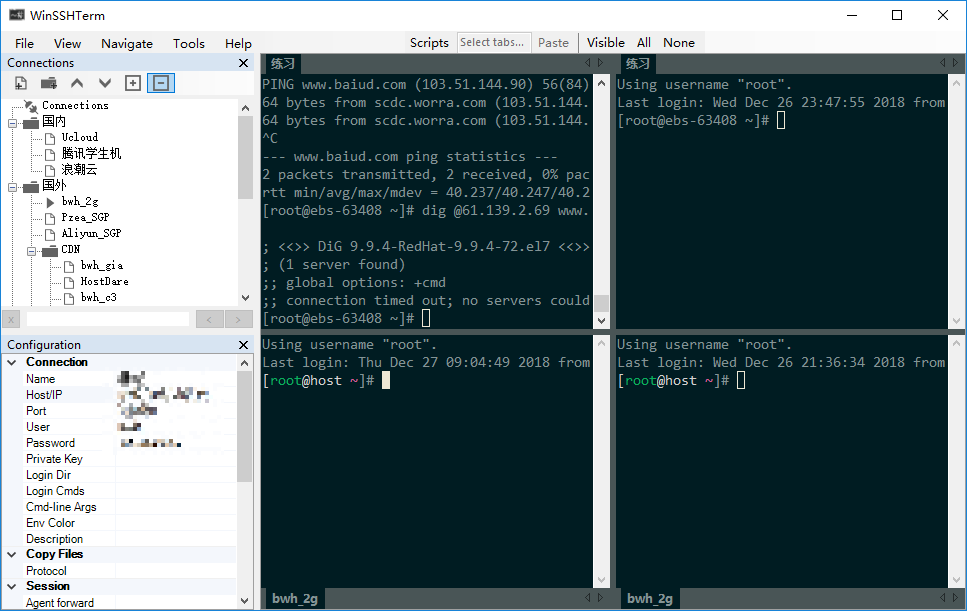Select the bwh_gia connection
The width and height of the screenshot is (967, 611).
pyautogui.click(x=102, y=266)
